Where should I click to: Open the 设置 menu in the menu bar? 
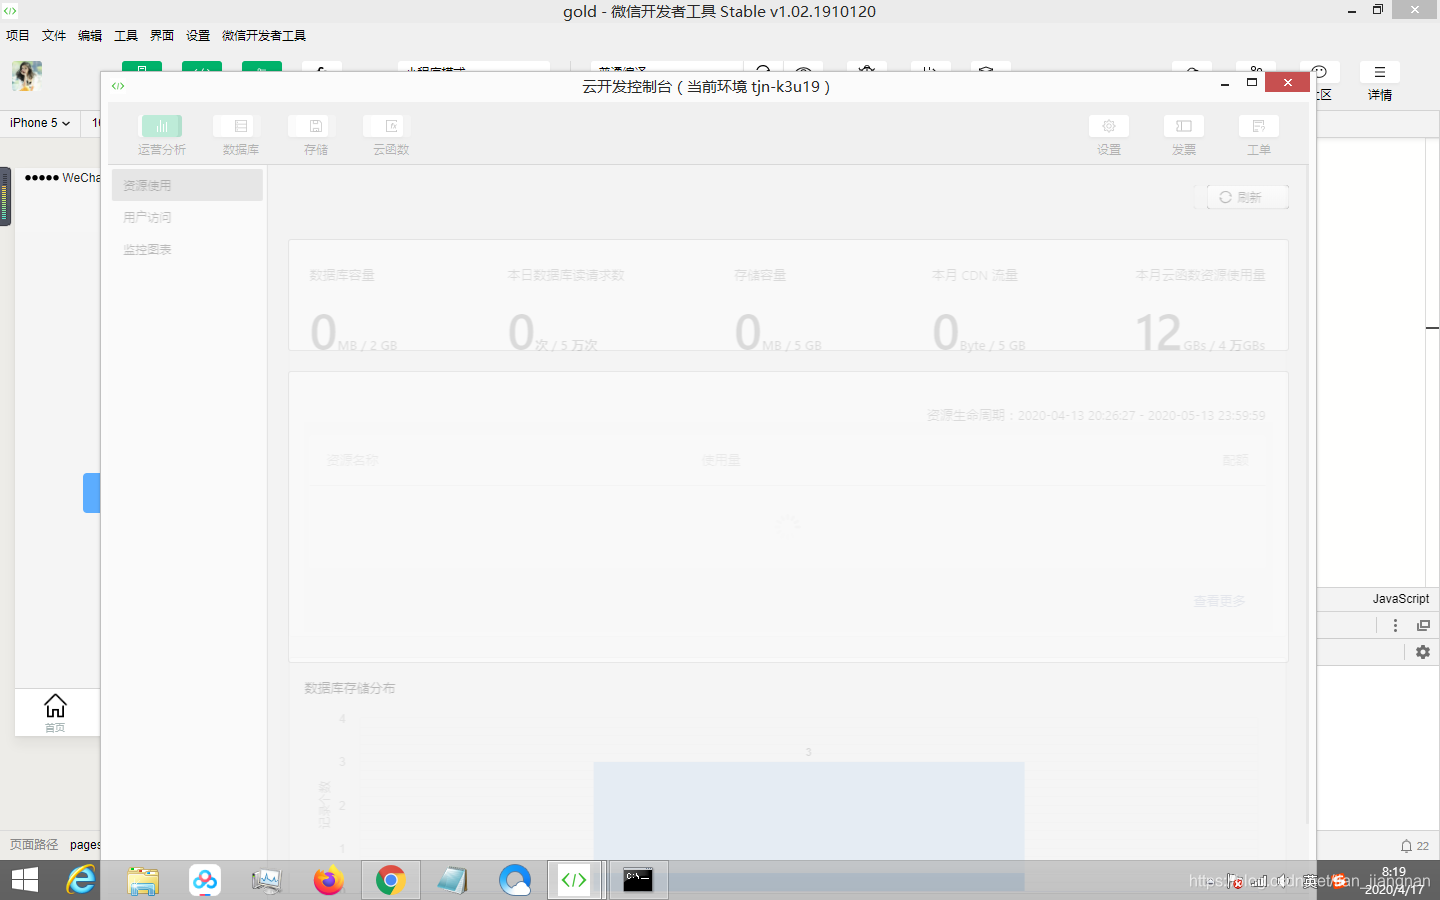coord(198,35)
